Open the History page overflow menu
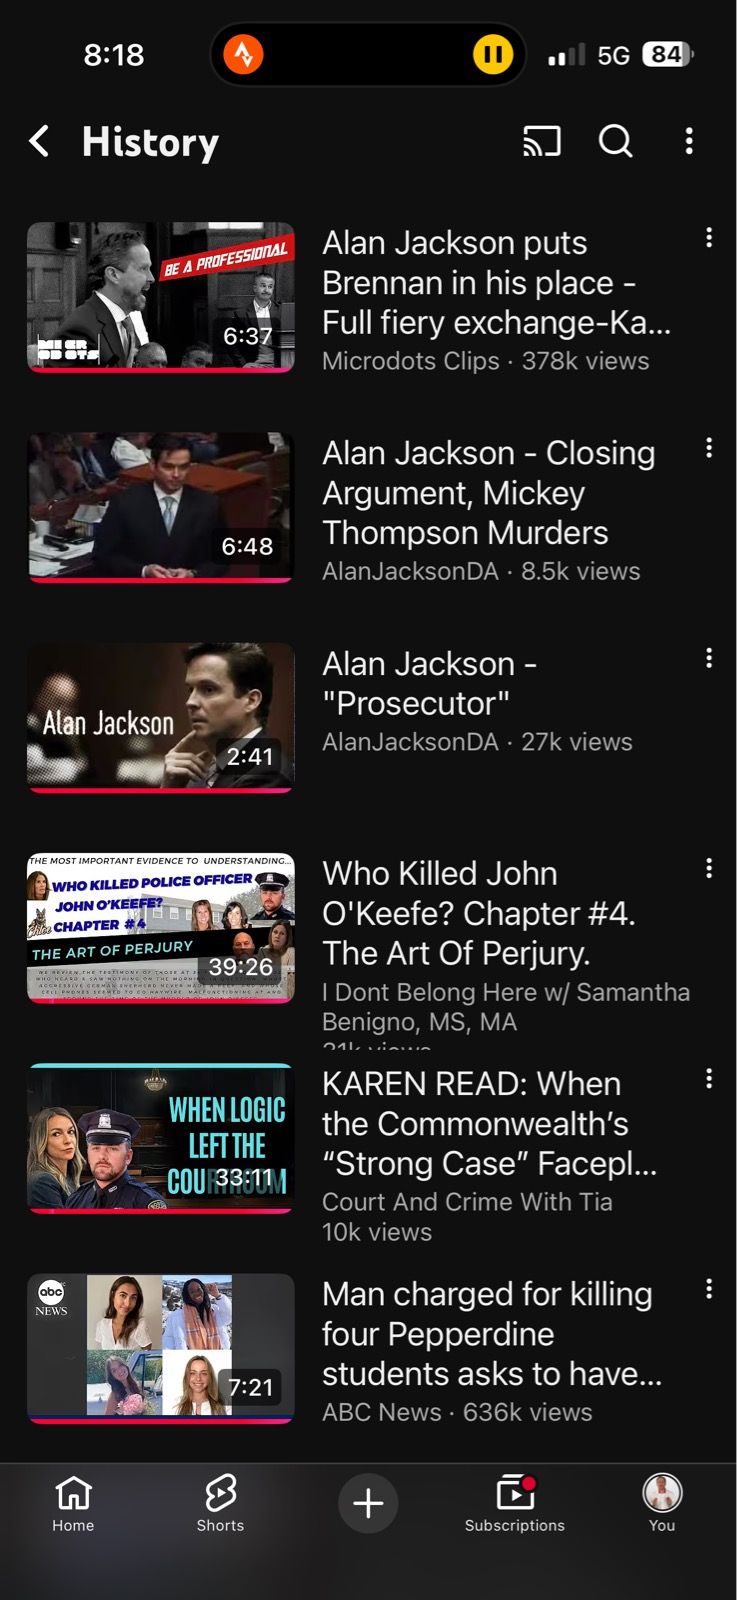Screen dimensions: 737x1600 pyautogui.click(x=689, y=141)
